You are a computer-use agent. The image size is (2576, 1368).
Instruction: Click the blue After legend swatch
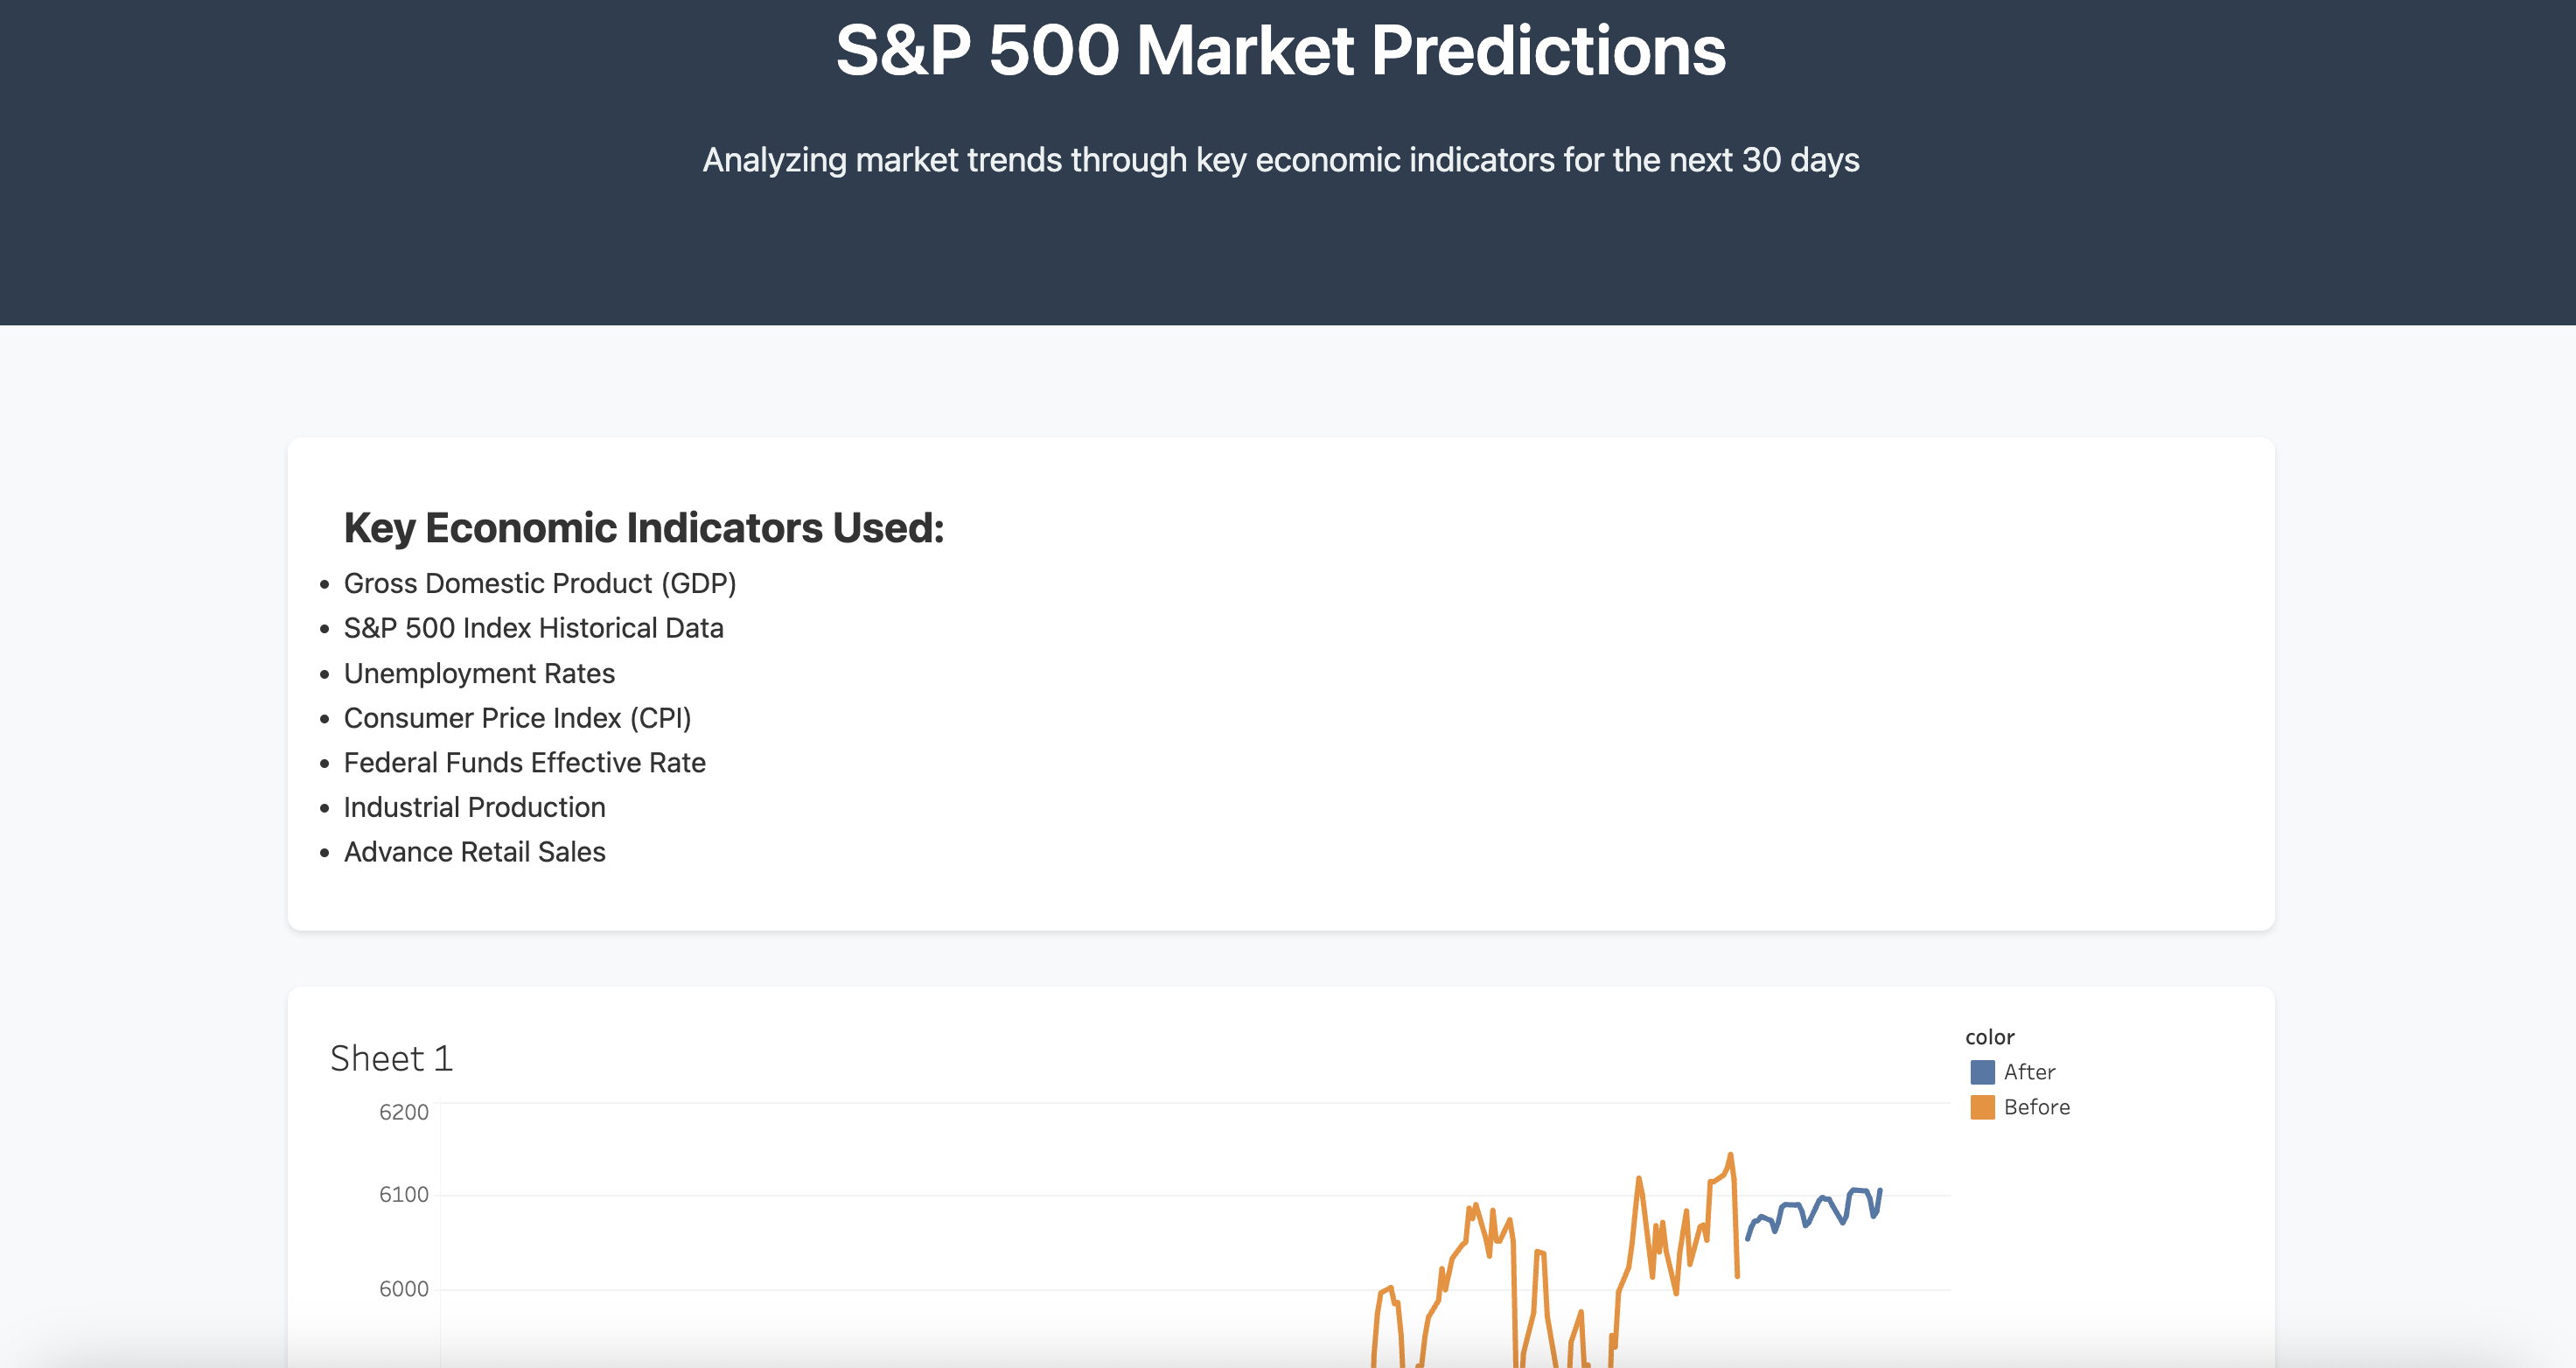pyautogui.click(x=1982, y=1072)
